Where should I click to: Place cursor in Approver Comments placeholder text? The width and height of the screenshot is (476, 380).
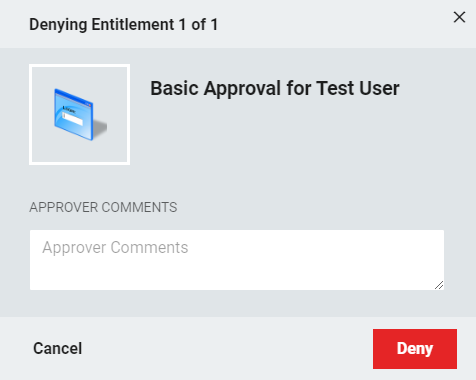point(115,248)
